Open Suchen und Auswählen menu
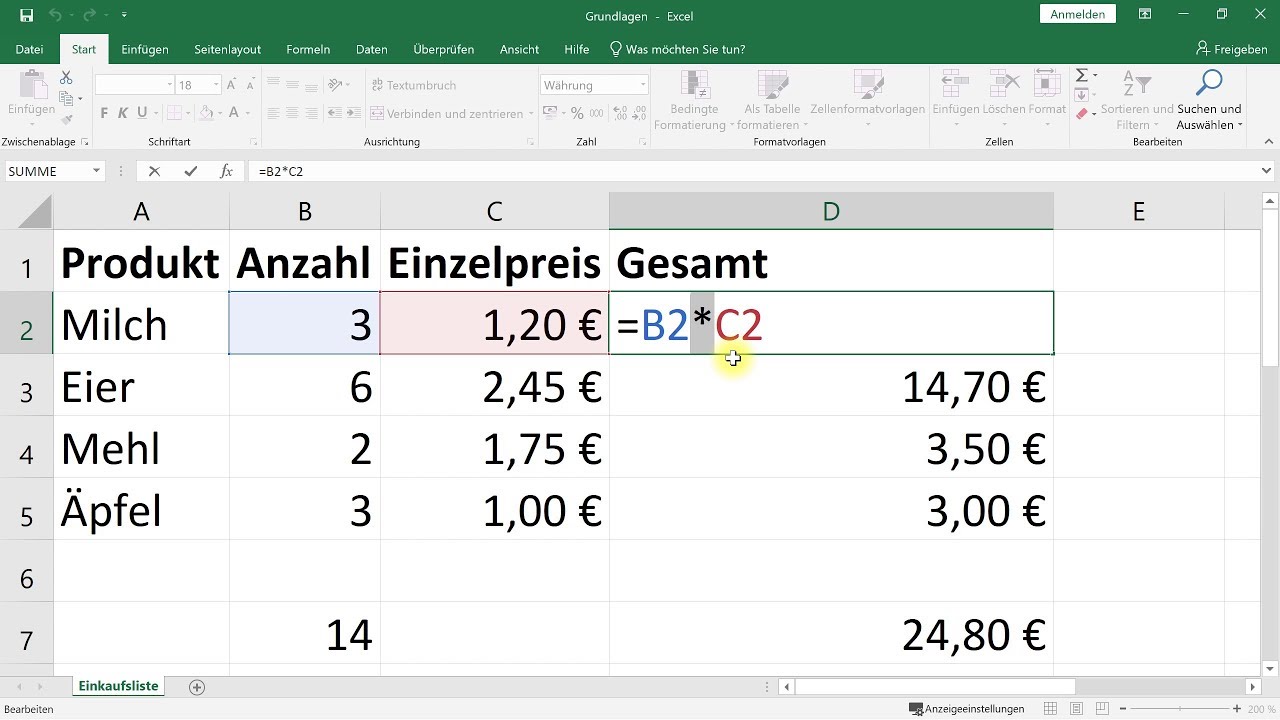1280x720 pixels. coord(1209,100)
